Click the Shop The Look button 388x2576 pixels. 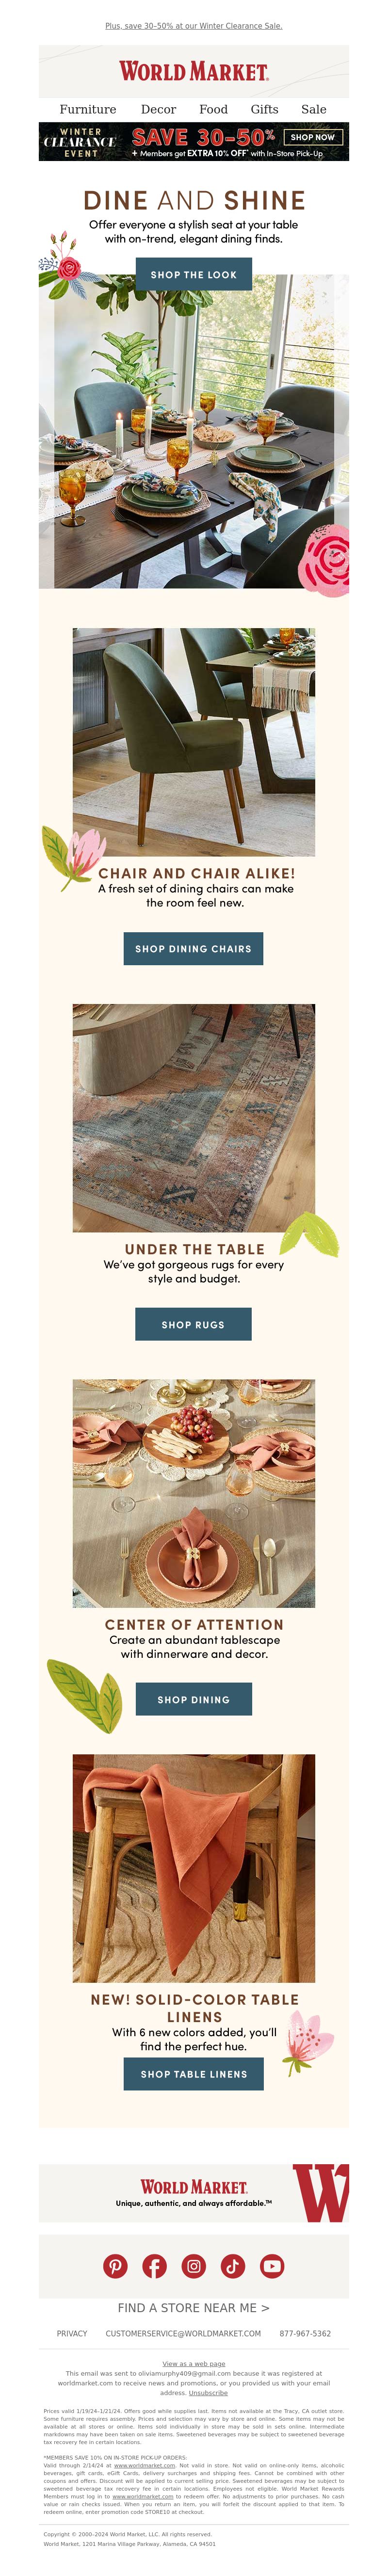[x=194, y=274]
